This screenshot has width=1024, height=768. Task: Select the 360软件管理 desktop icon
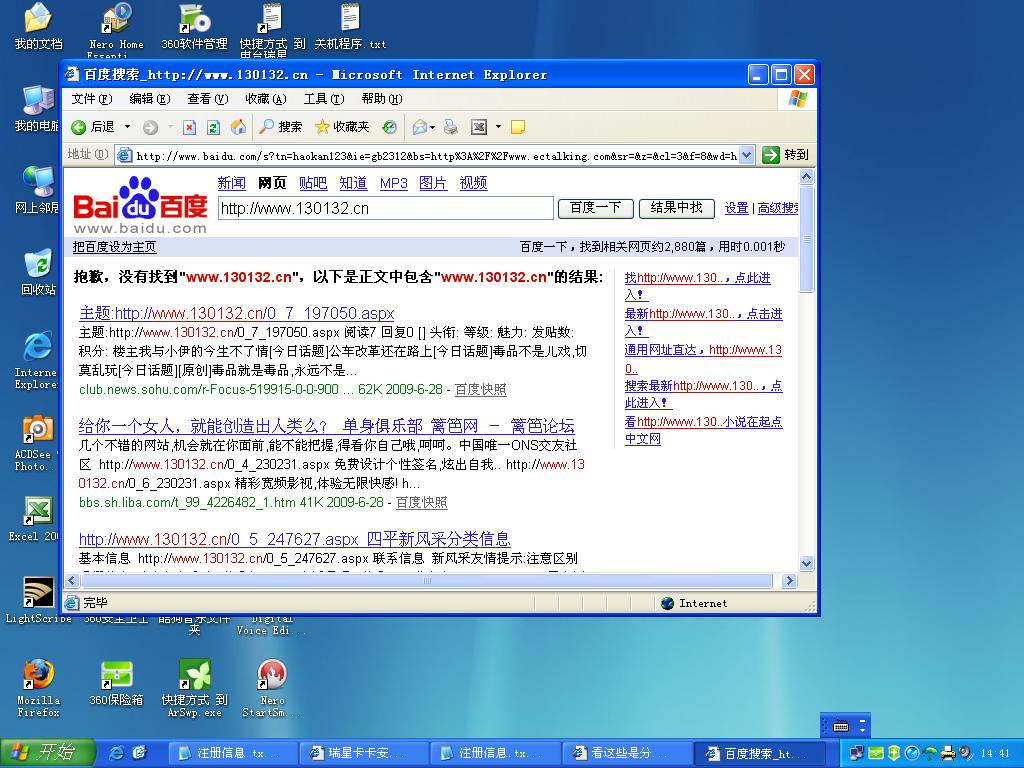(x=194, y=27)
